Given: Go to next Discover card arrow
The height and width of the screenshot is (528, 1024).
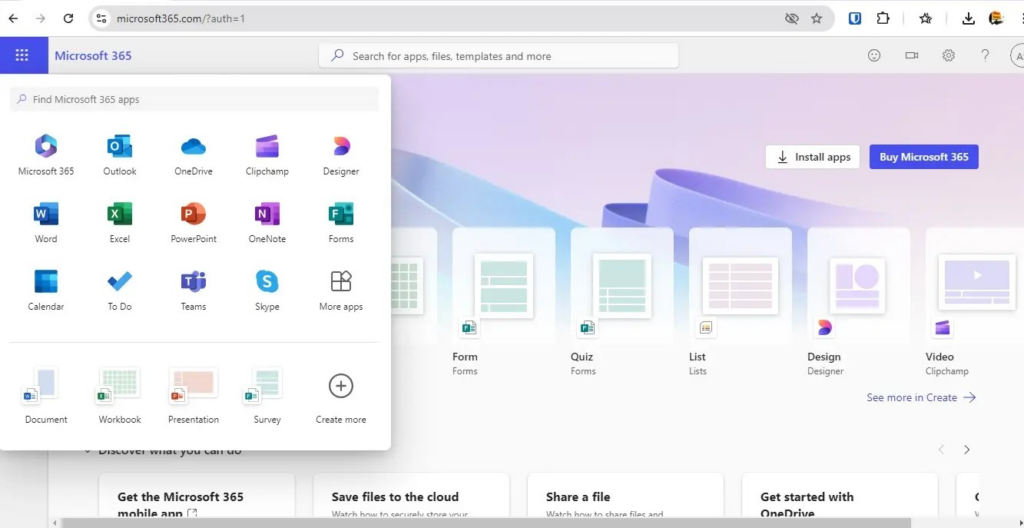Looking at the screenshot, I should click(967, 450).
